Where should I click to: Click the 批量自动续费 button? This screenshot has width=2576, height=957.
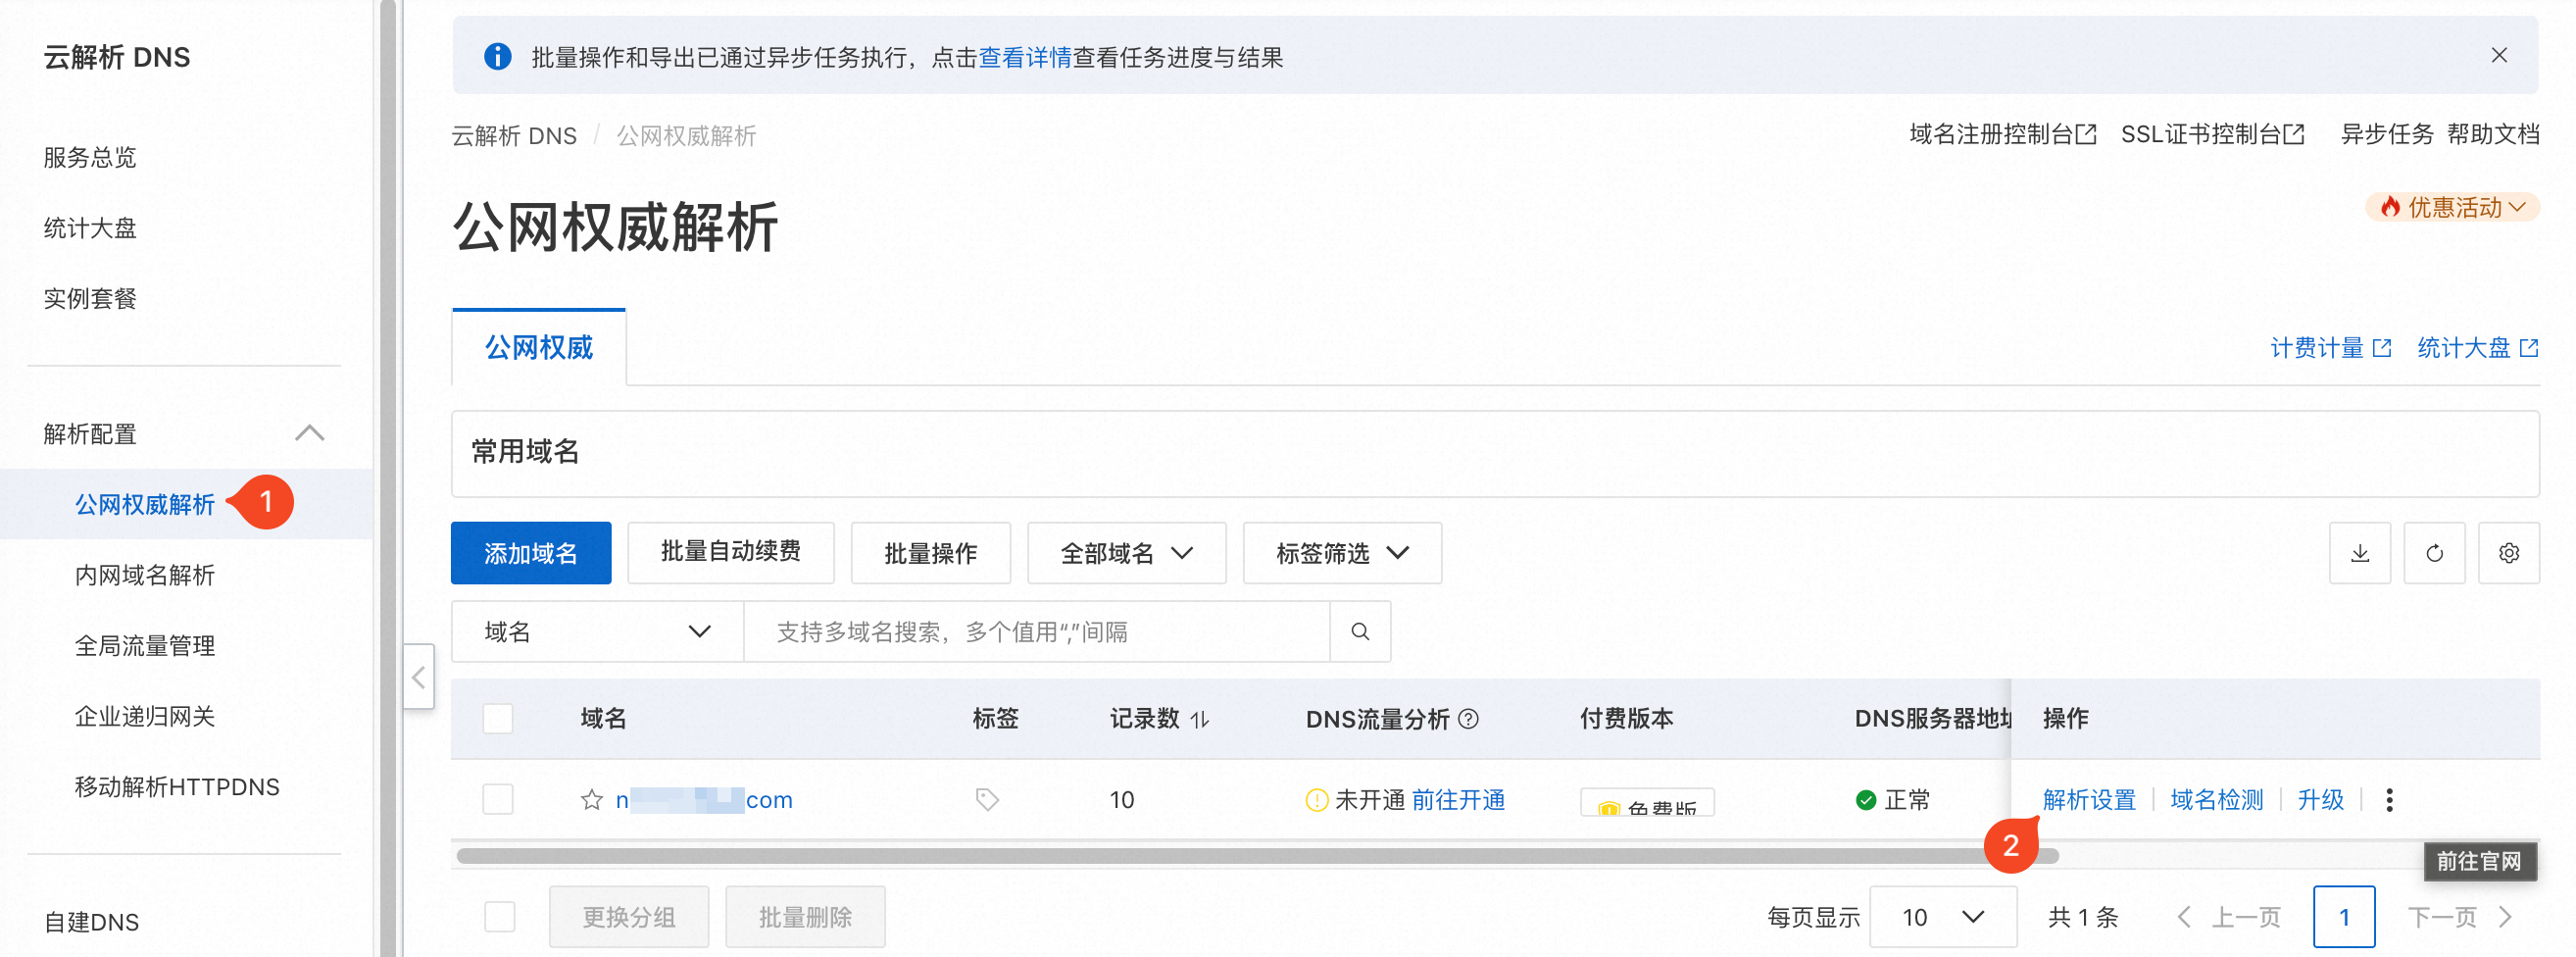(731, 553)
